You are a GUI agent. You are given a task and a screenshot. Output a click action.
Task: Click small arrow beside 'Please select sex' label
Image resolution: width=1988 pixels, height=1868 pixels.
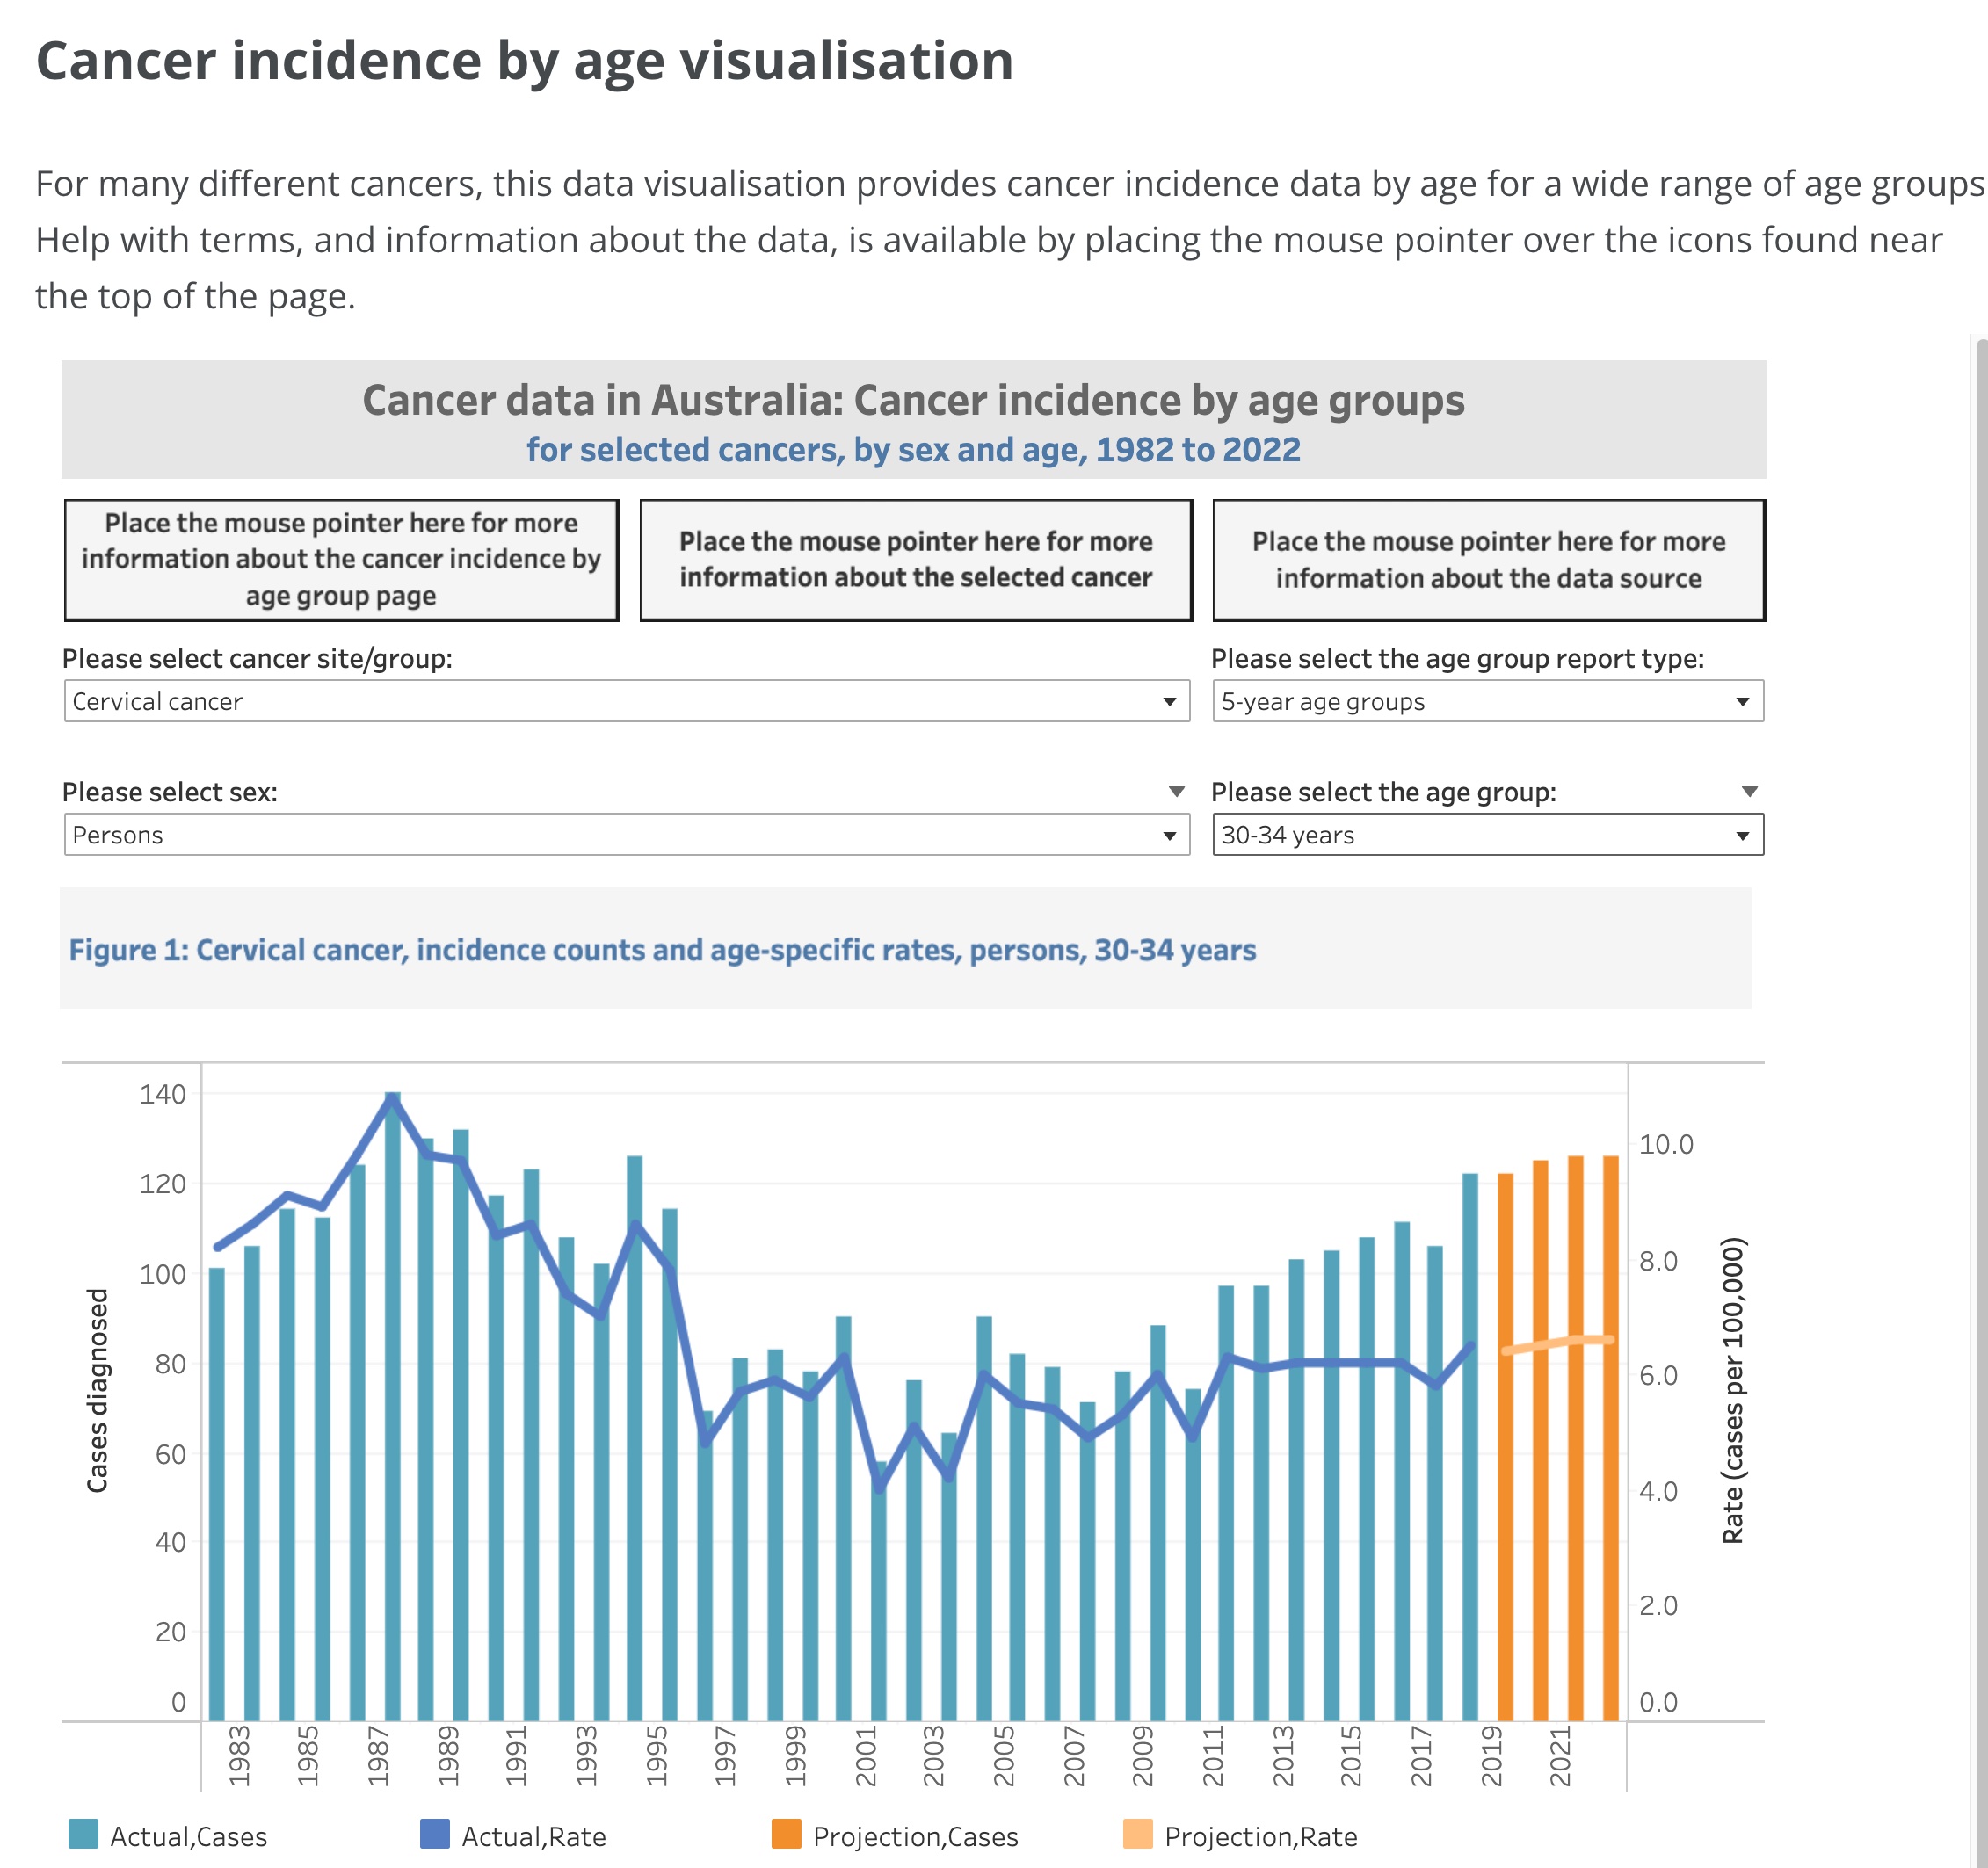tap(1177, 792)
